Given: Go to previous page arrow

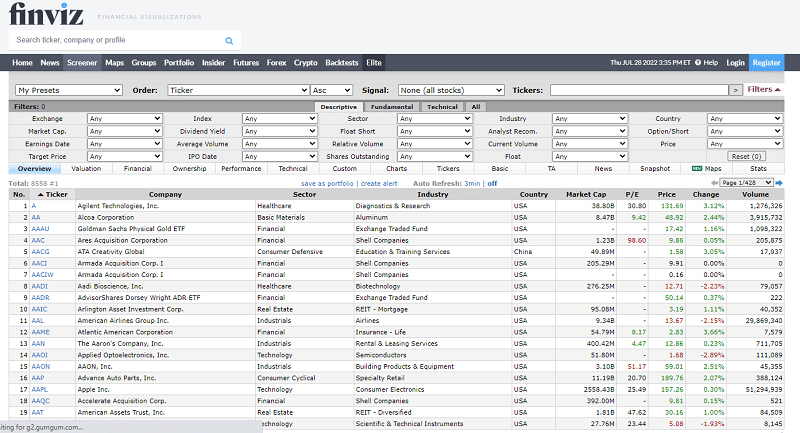Looking at the screenshot, I should coord(714,183).
